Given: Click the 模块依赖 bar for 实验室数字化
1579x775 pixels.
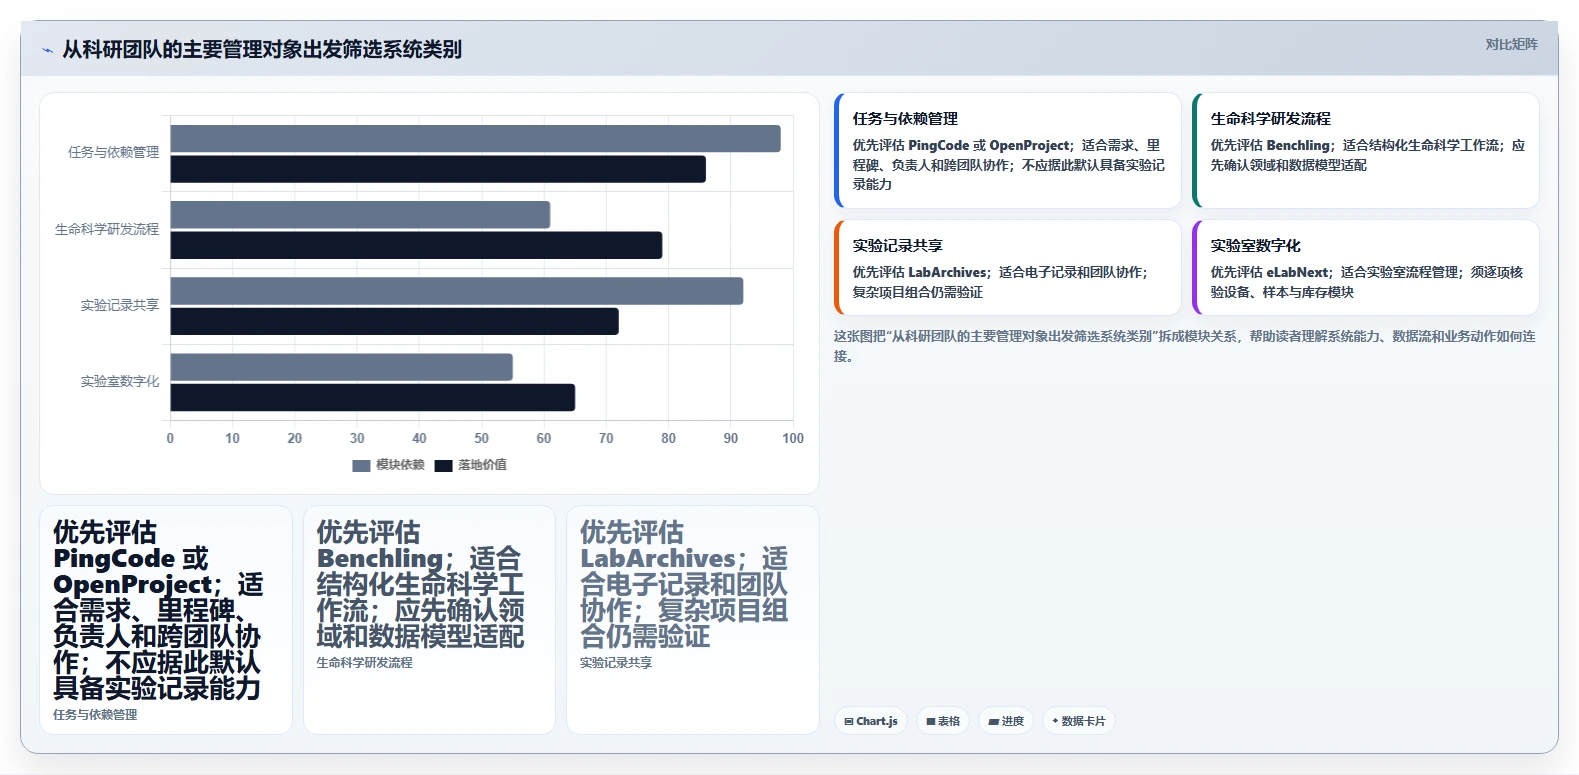Looking at the screenshot, I should pyautogui.click(x=341, y=367).
